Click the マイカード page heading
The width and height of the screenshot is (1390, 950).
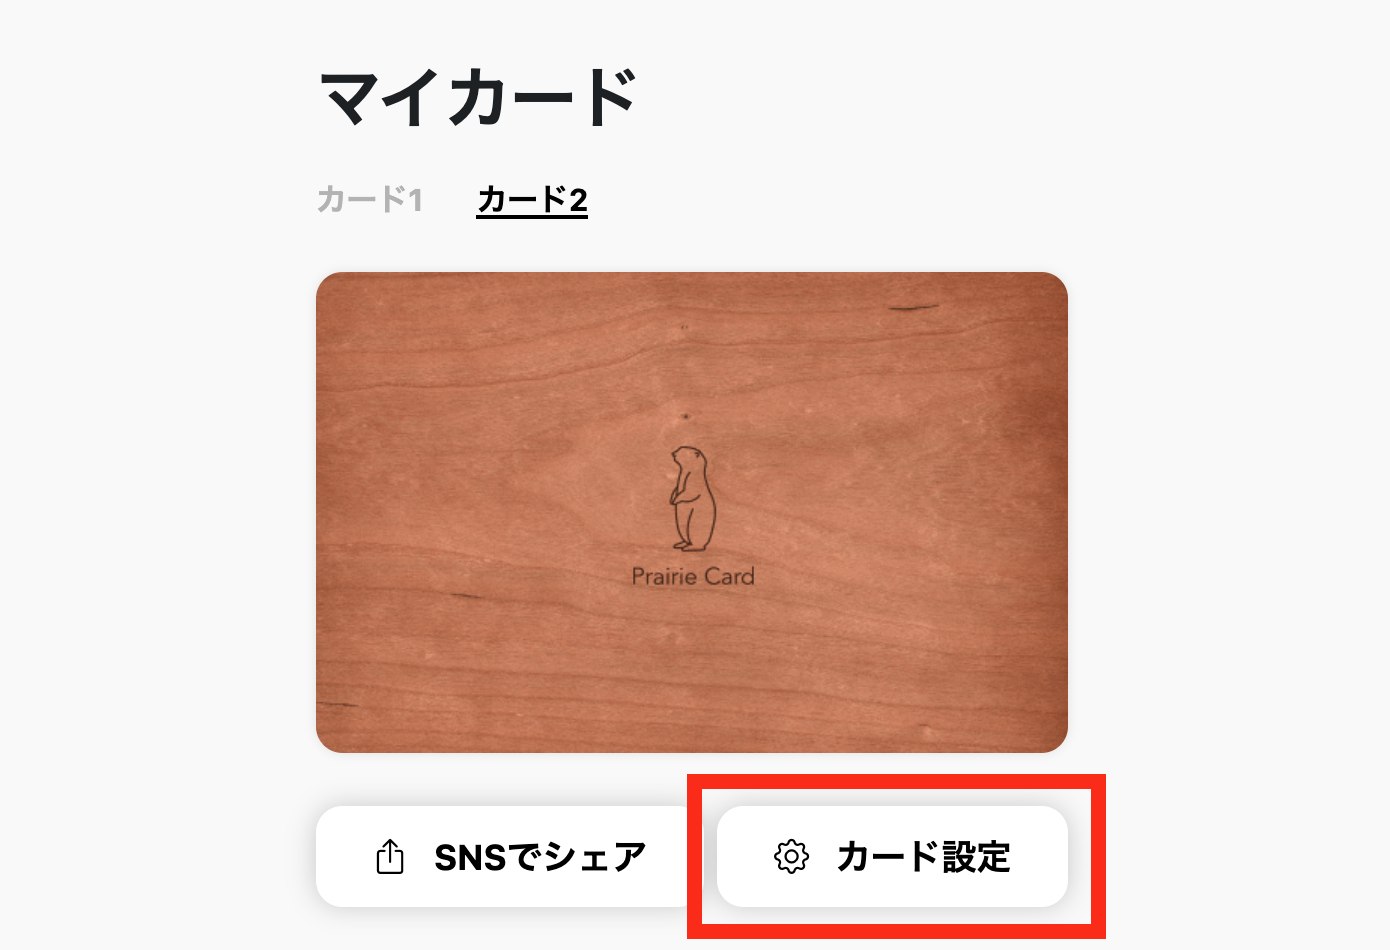pyautogui.click(x=478, y=97)
